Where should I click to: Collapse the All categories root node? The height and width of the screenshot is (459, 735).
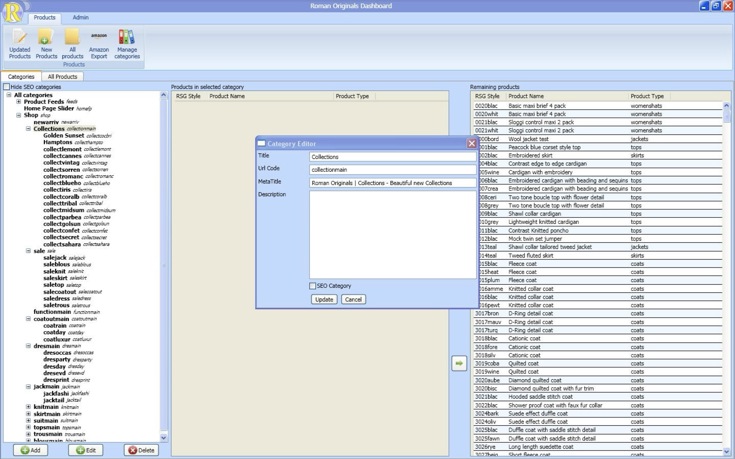8,95
